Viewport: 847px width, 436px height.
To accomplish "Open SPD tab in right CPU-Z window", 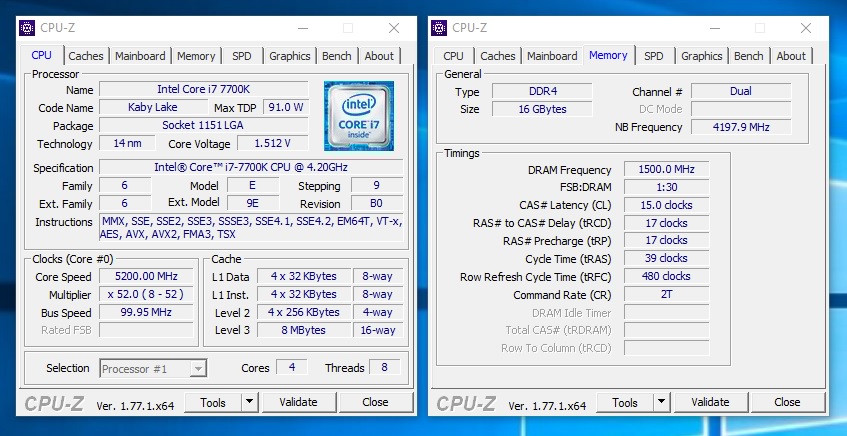I will (653, 56).
